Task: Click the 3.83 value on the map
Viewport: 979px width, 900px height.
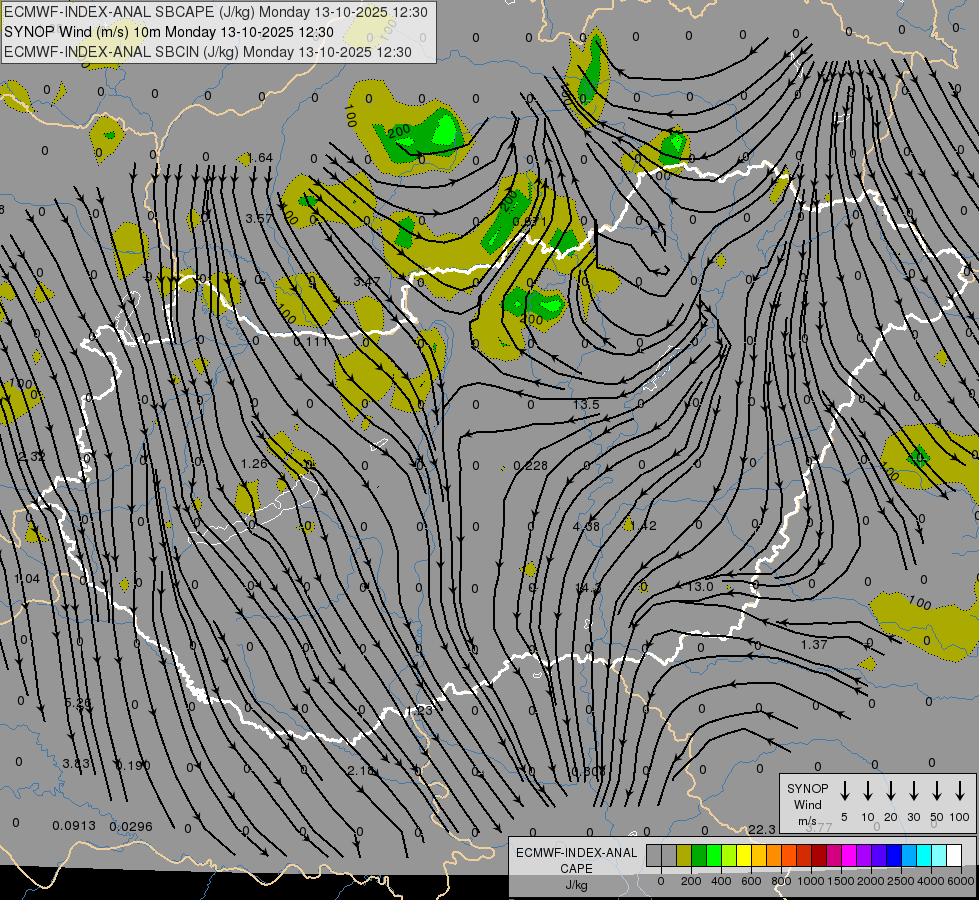Action: pyautogui.click(x=76, y=764)
